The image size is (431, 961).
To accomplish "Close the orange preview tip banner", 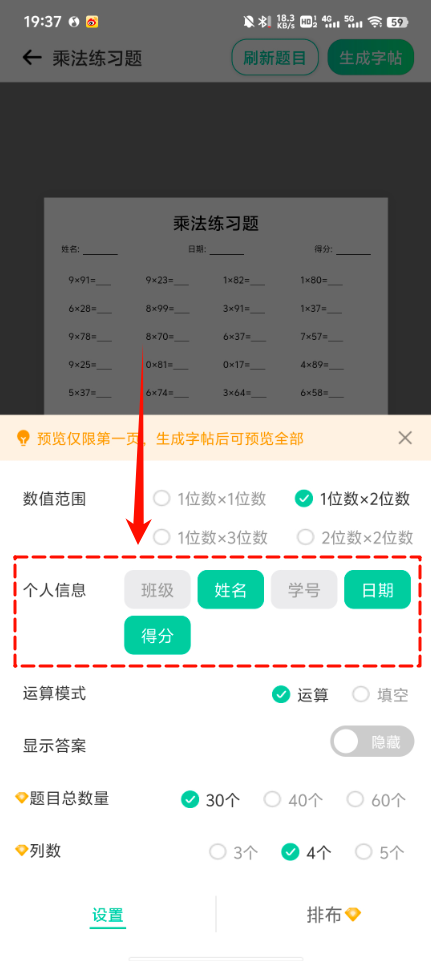I will coord(405,438).
